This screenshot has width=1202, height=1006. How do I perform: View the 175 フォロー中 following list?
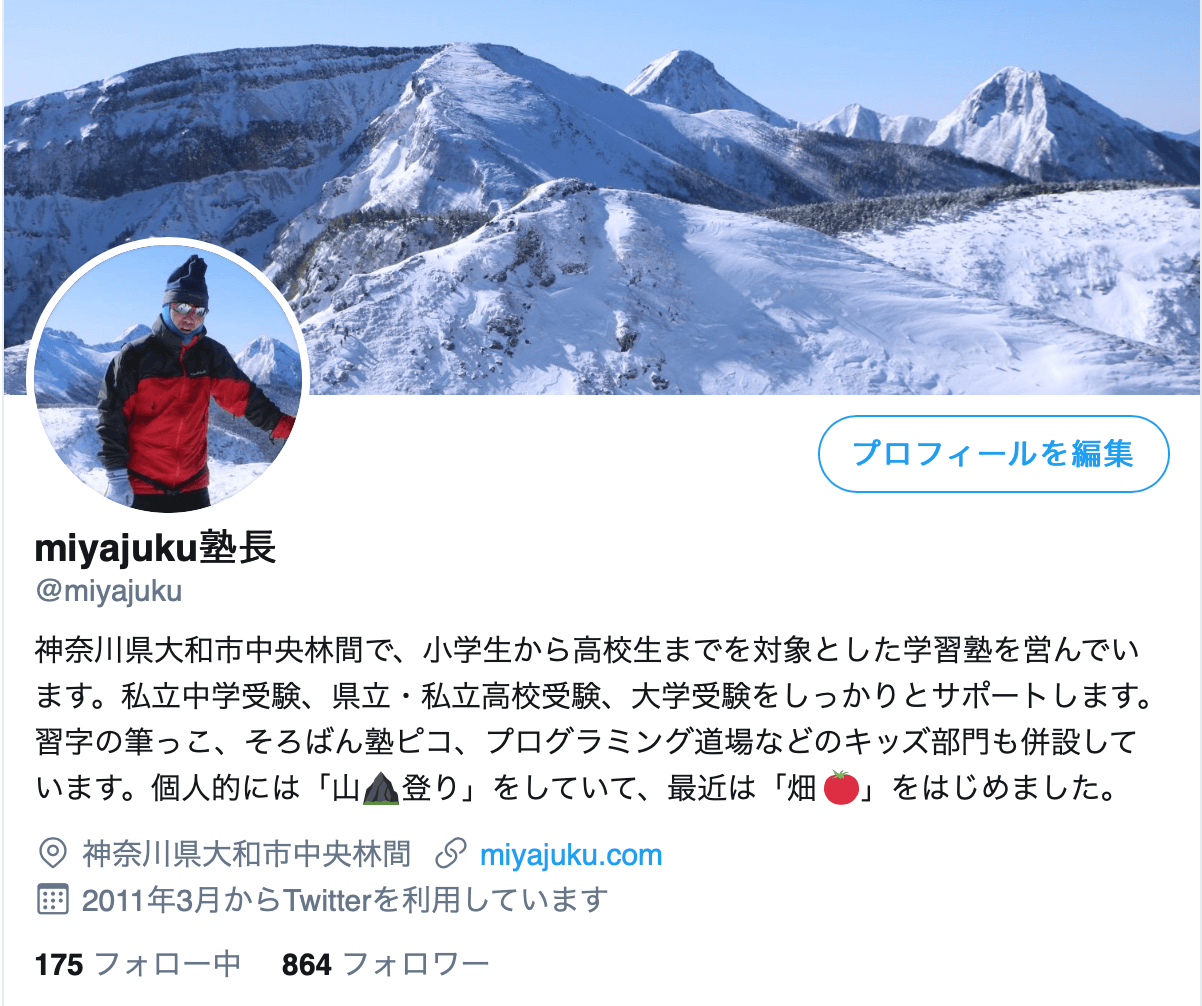point(138,965)
